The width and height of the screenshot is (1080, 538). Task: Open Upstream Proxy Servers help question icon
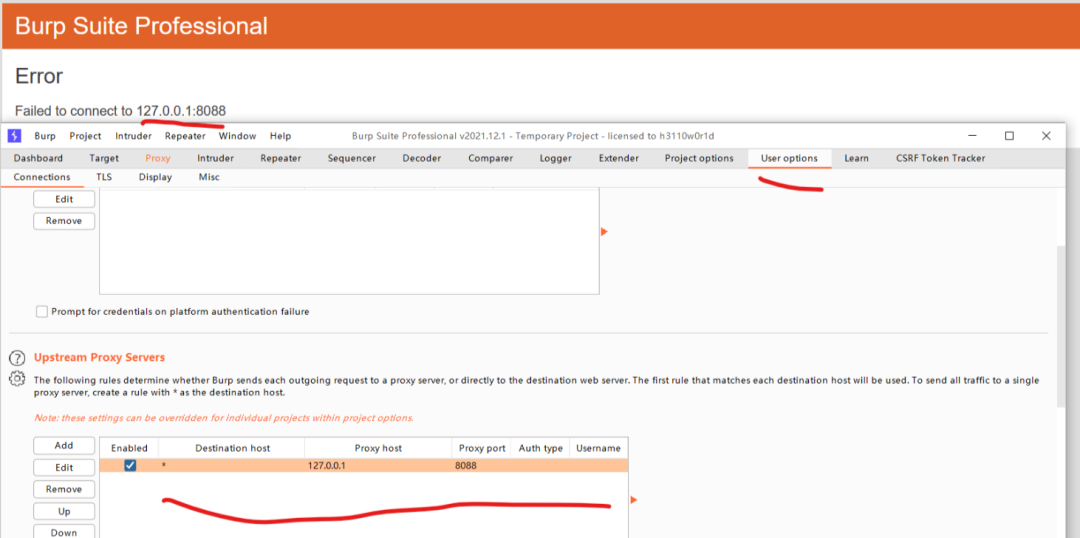pyautogui.click(x=17, y=358)
